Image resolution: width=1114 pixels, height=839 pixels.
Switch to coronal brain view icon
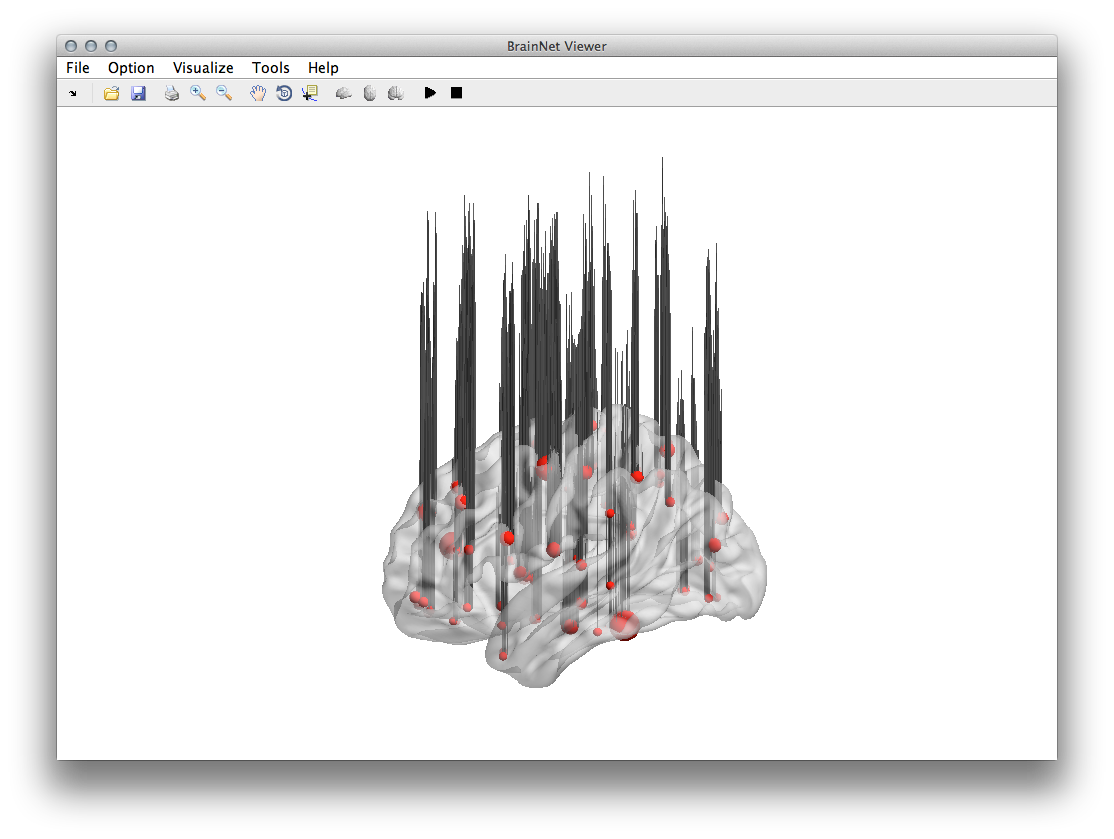coord(396,93)
